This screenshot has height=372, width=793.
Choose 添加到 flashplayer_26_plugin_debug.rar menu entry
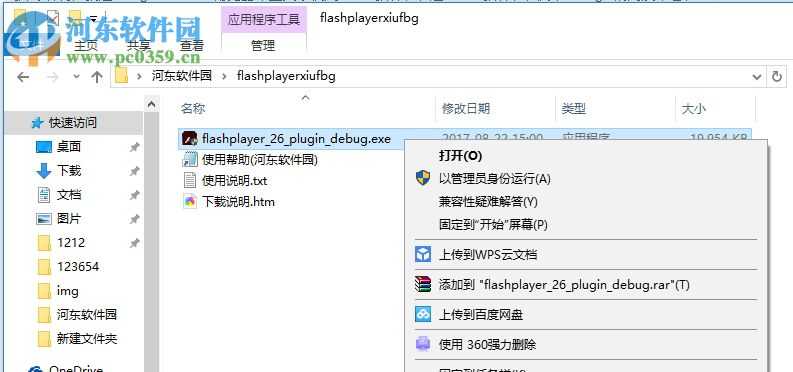[564, 285]
